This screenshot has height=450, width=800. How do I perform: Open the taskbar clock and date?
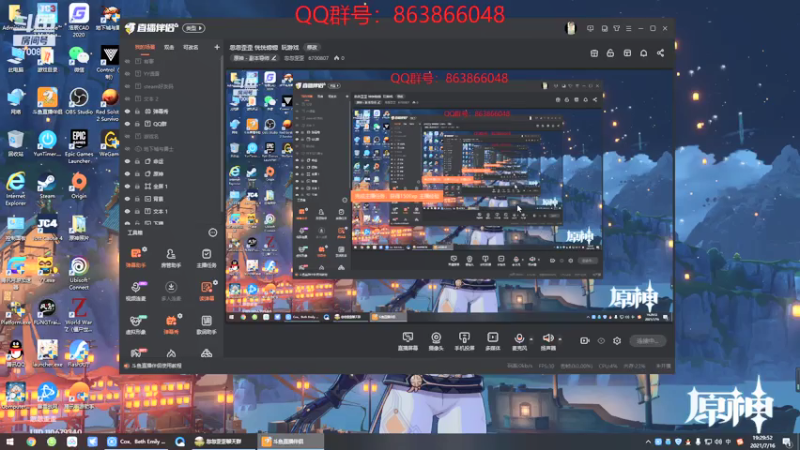(x=762, y=442)
